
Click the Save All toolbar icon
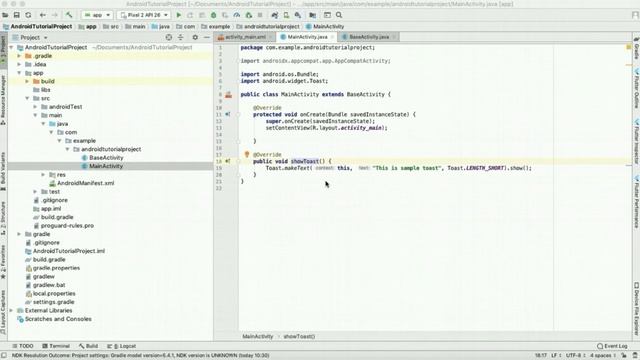click(x=17, y=15)
